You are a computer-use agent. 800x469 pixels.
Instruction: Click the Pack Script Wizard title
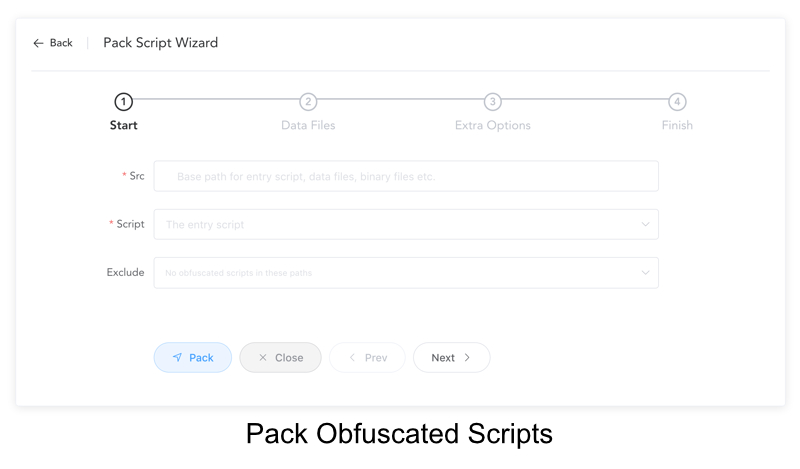pos(160,43)
